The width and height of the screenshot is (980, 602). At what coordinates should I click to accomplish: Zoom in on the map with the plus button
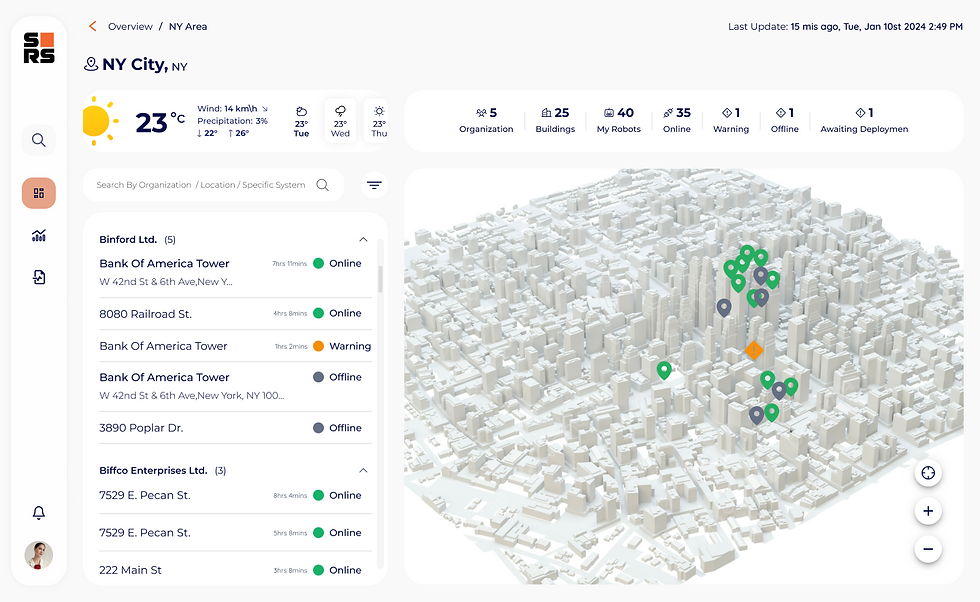(928, 510)
